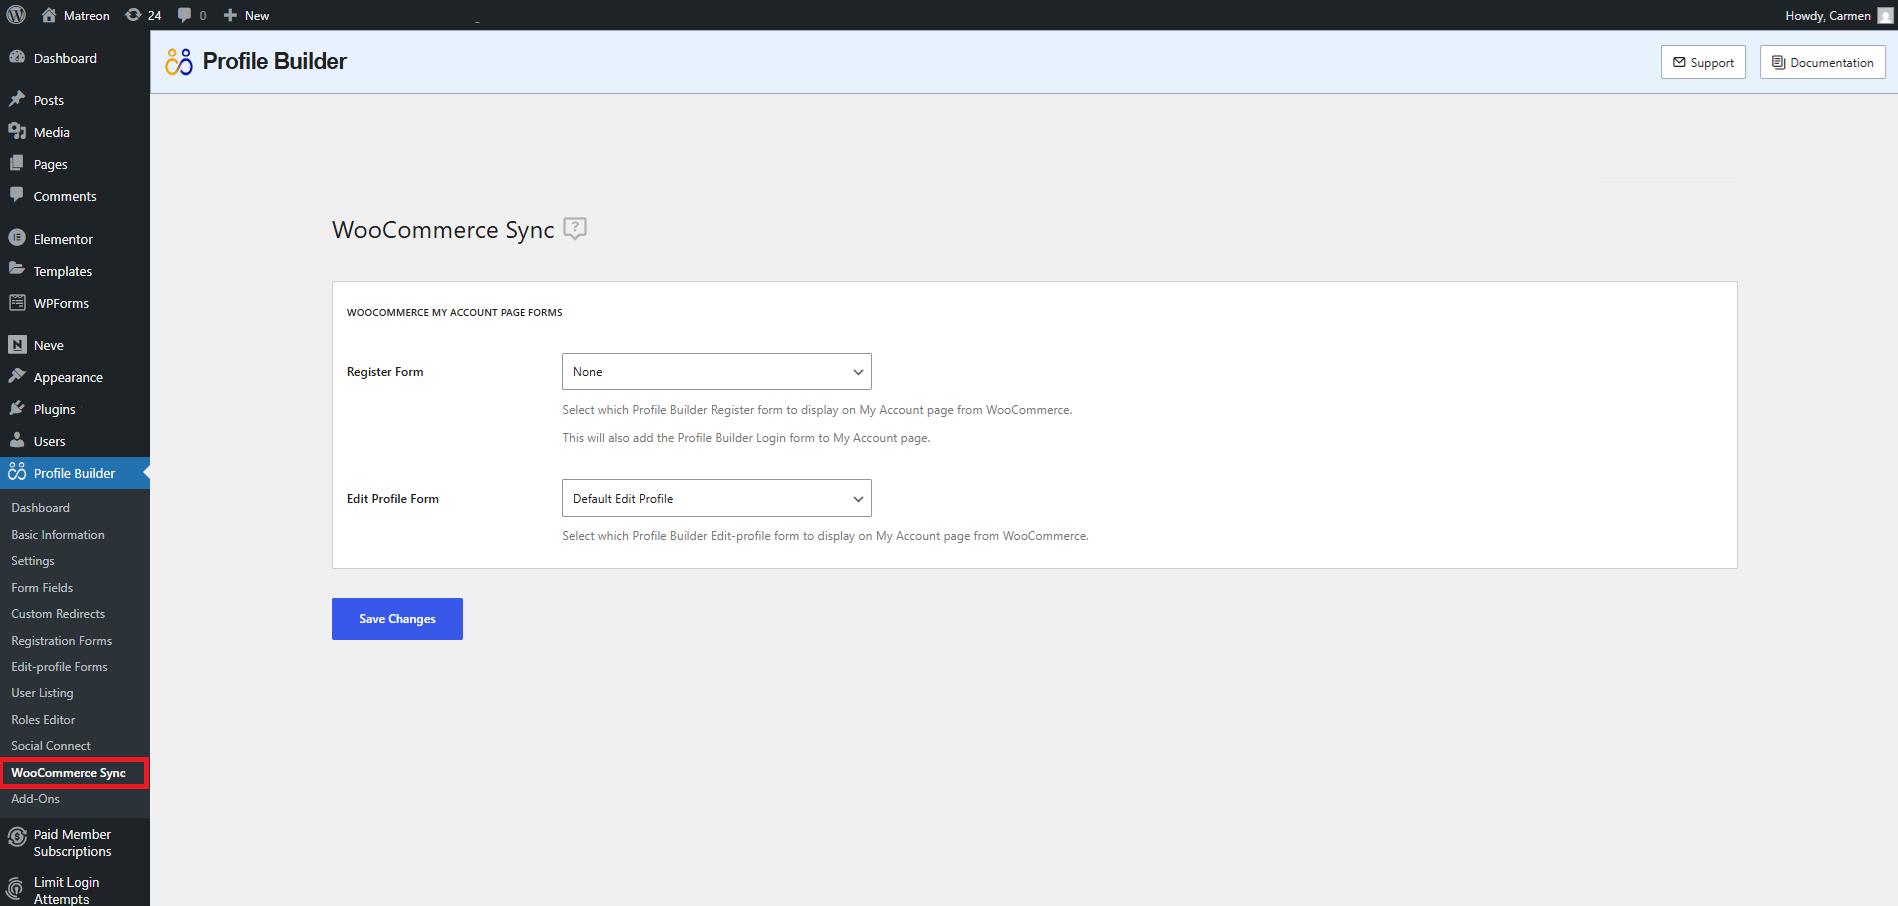Click the Save Changes button
The width and height of the screenshot is (1898, 906).
pyautogui.click(x=397, y=619)
